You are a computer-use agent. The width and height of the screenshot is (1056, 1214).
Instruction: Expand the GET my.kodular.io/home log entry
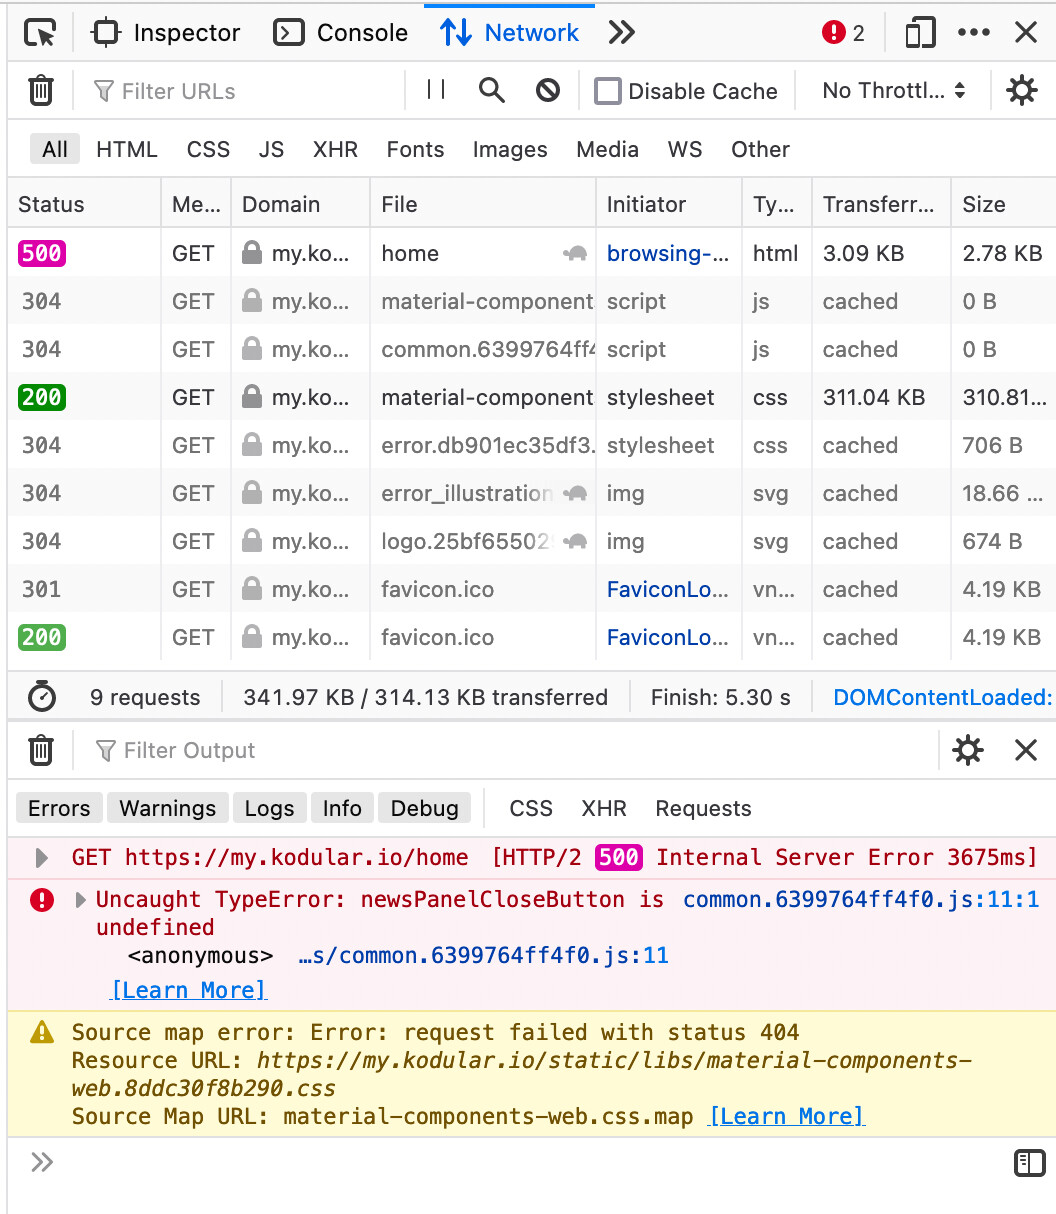[x=42, y=858]
